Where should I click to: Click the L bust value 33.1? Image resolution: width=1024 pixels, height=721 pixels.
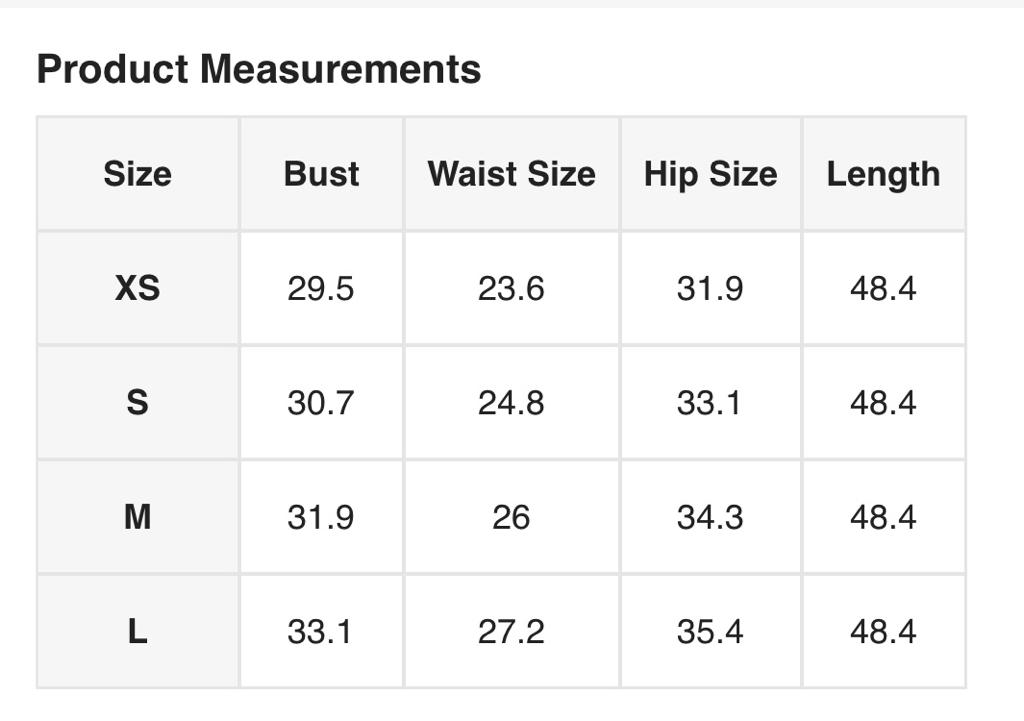(320, 632)
